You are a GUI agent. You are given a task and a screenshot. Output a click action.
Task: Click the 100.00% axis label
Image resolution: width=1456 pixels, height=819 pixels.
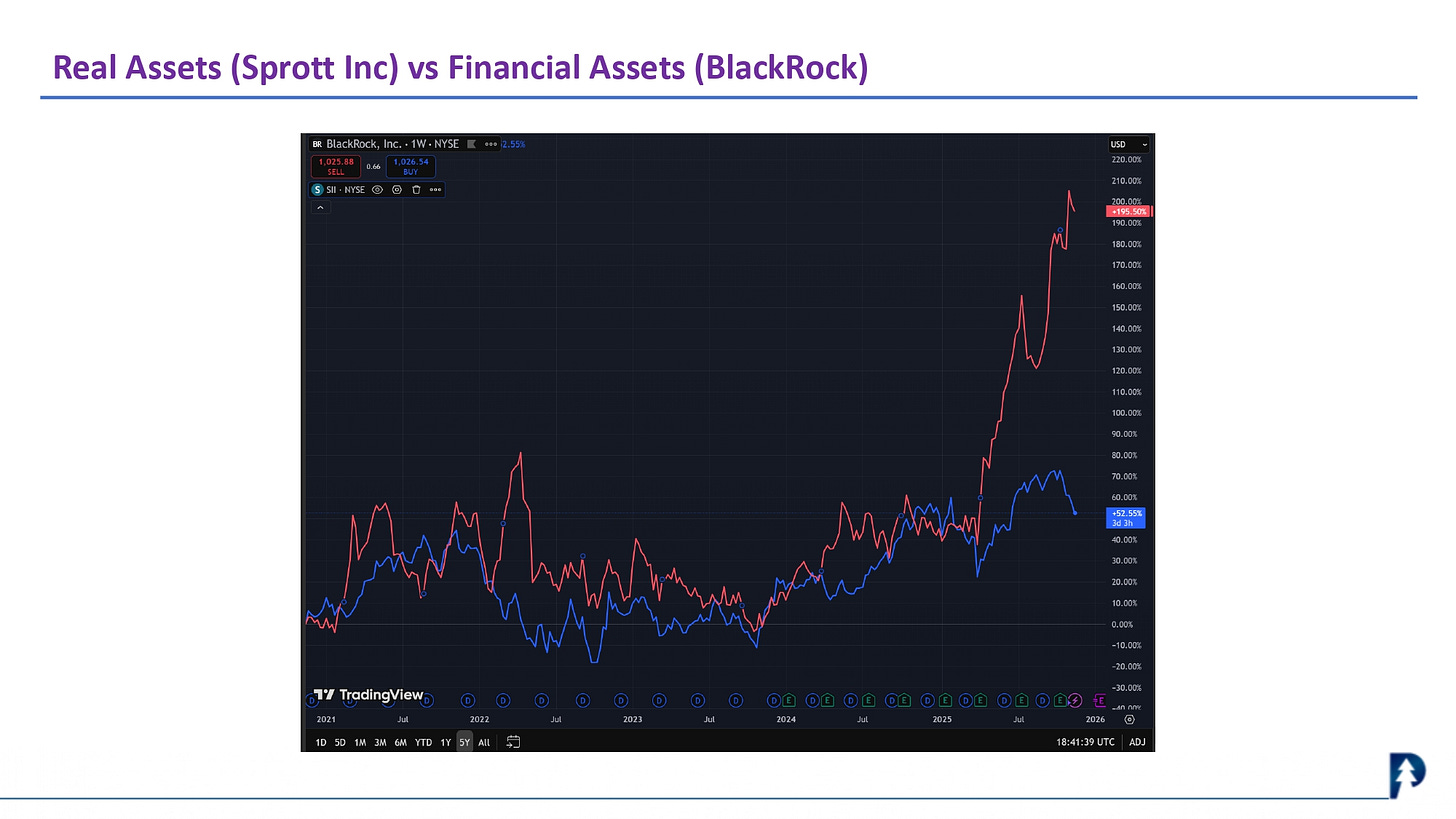tap(1126, 413)
